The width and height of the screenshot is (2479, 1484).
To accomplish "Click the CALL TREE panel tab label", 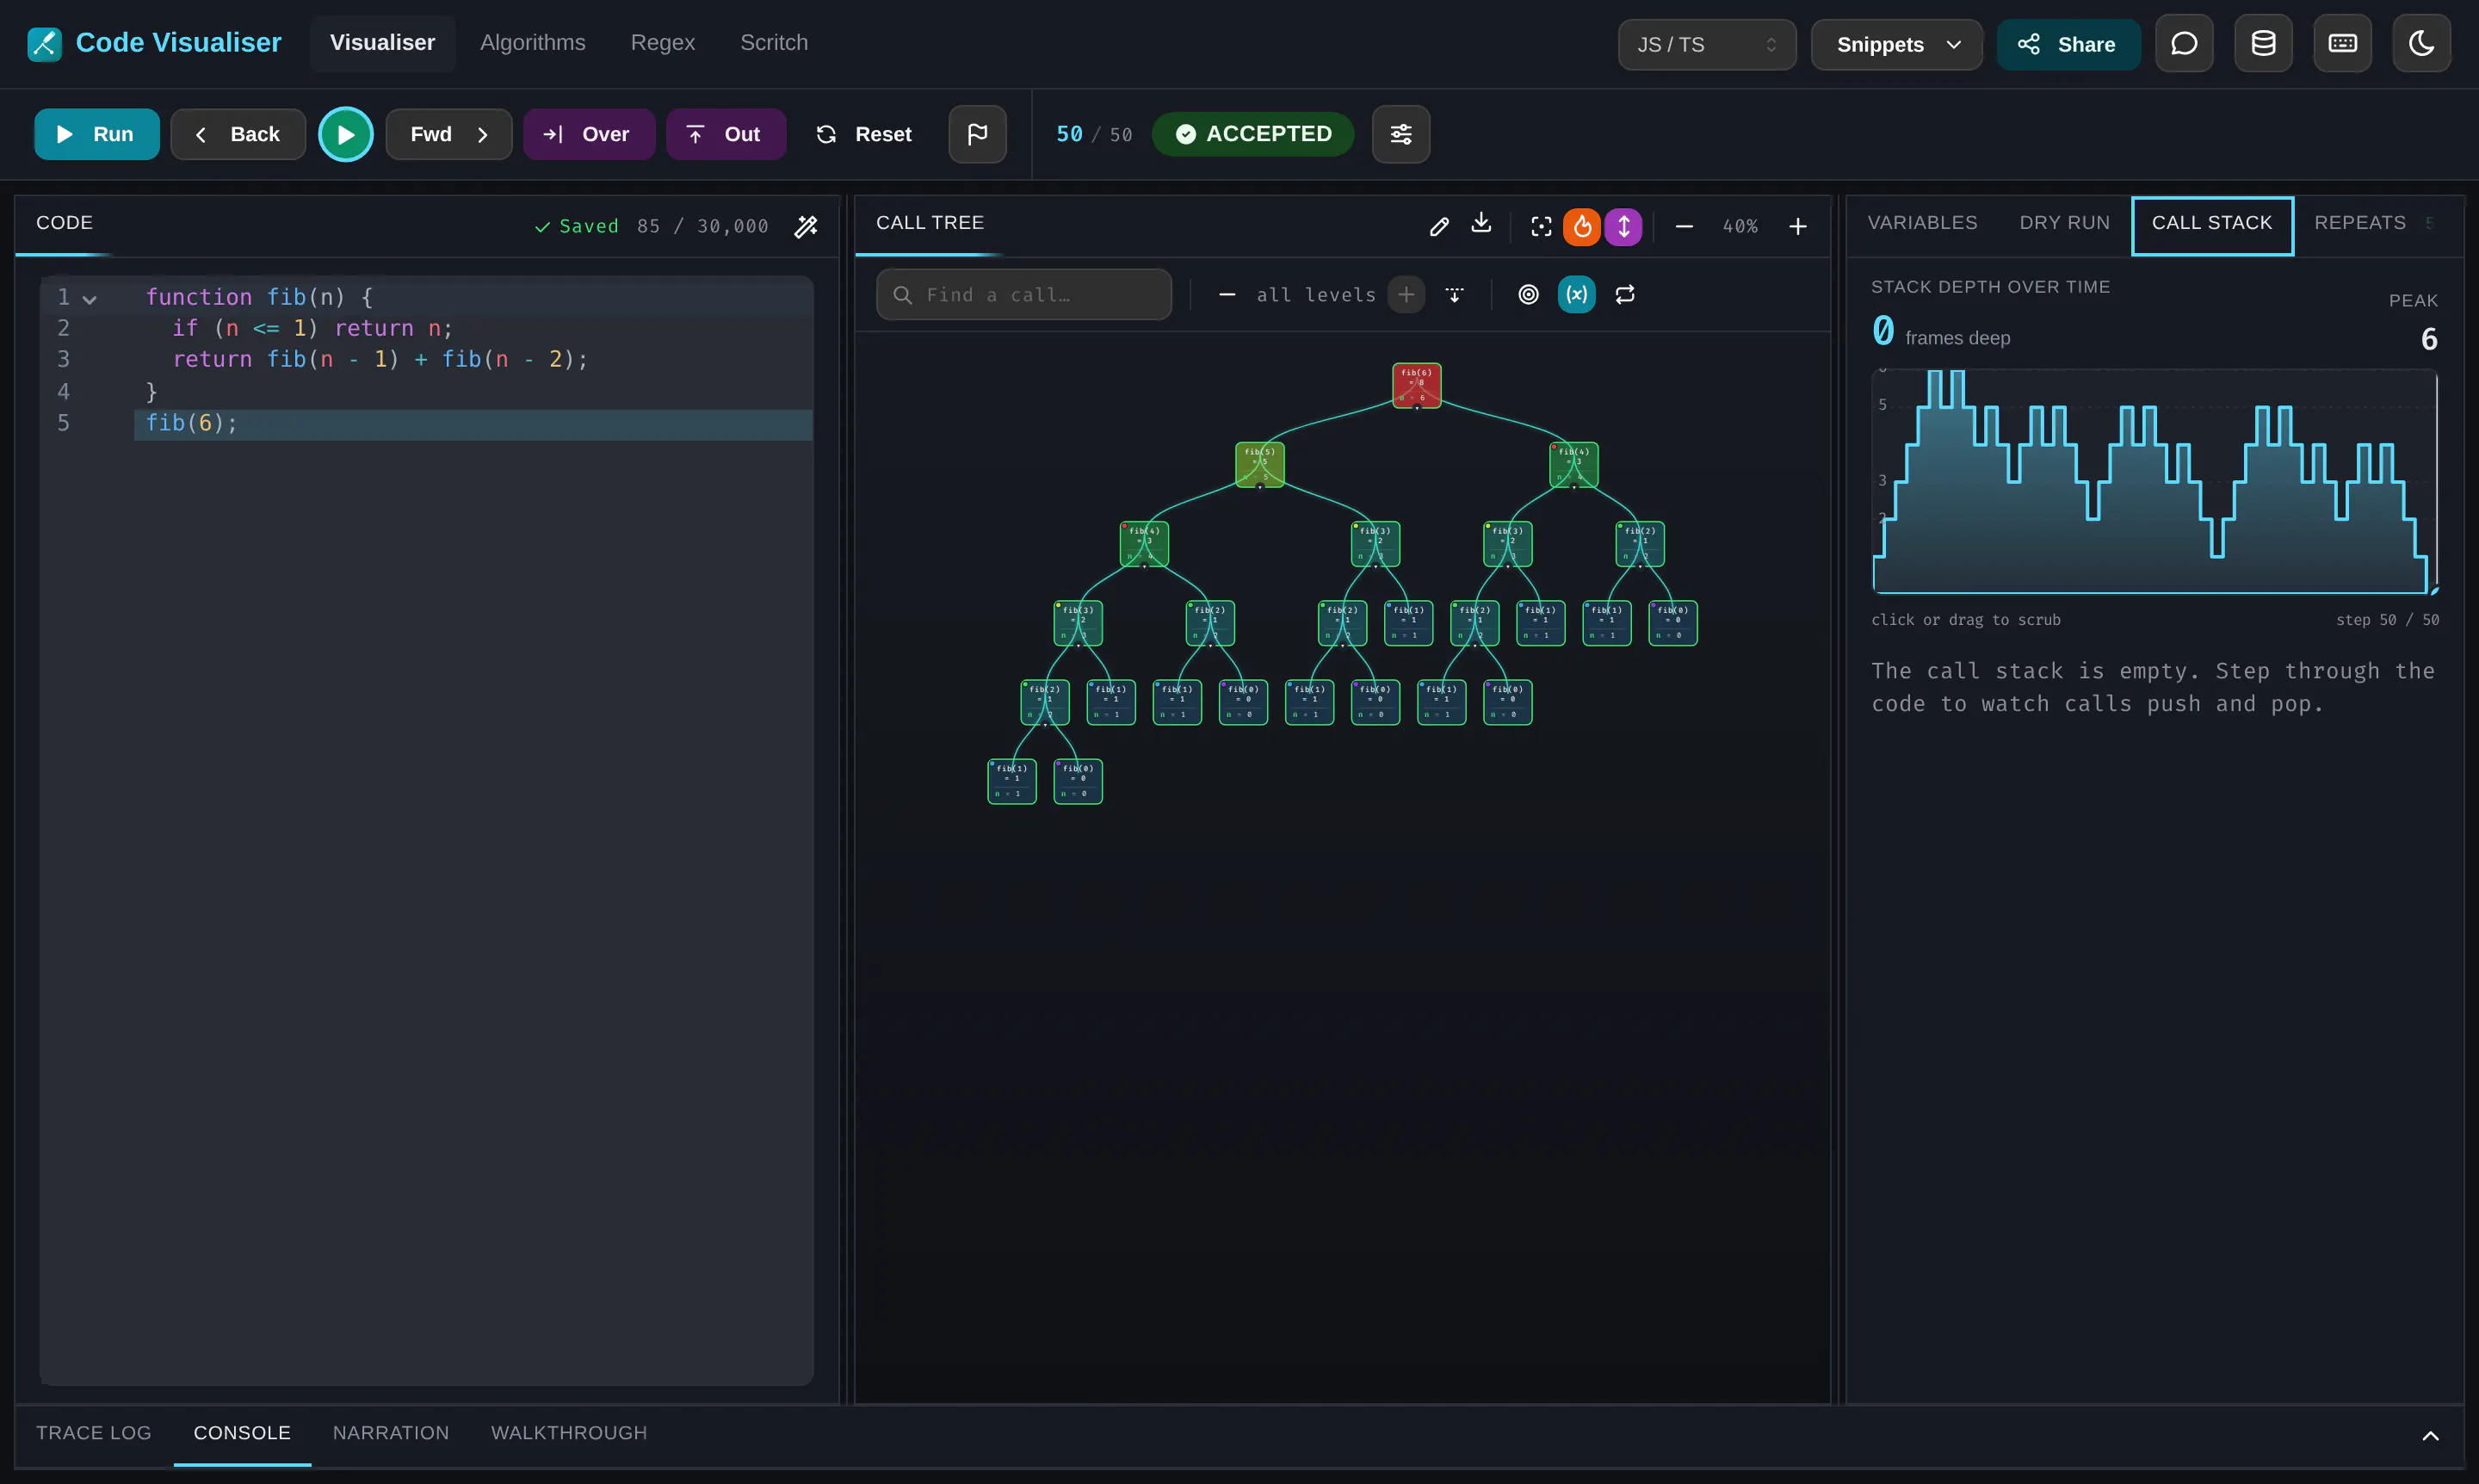I will tap(930, 223).
